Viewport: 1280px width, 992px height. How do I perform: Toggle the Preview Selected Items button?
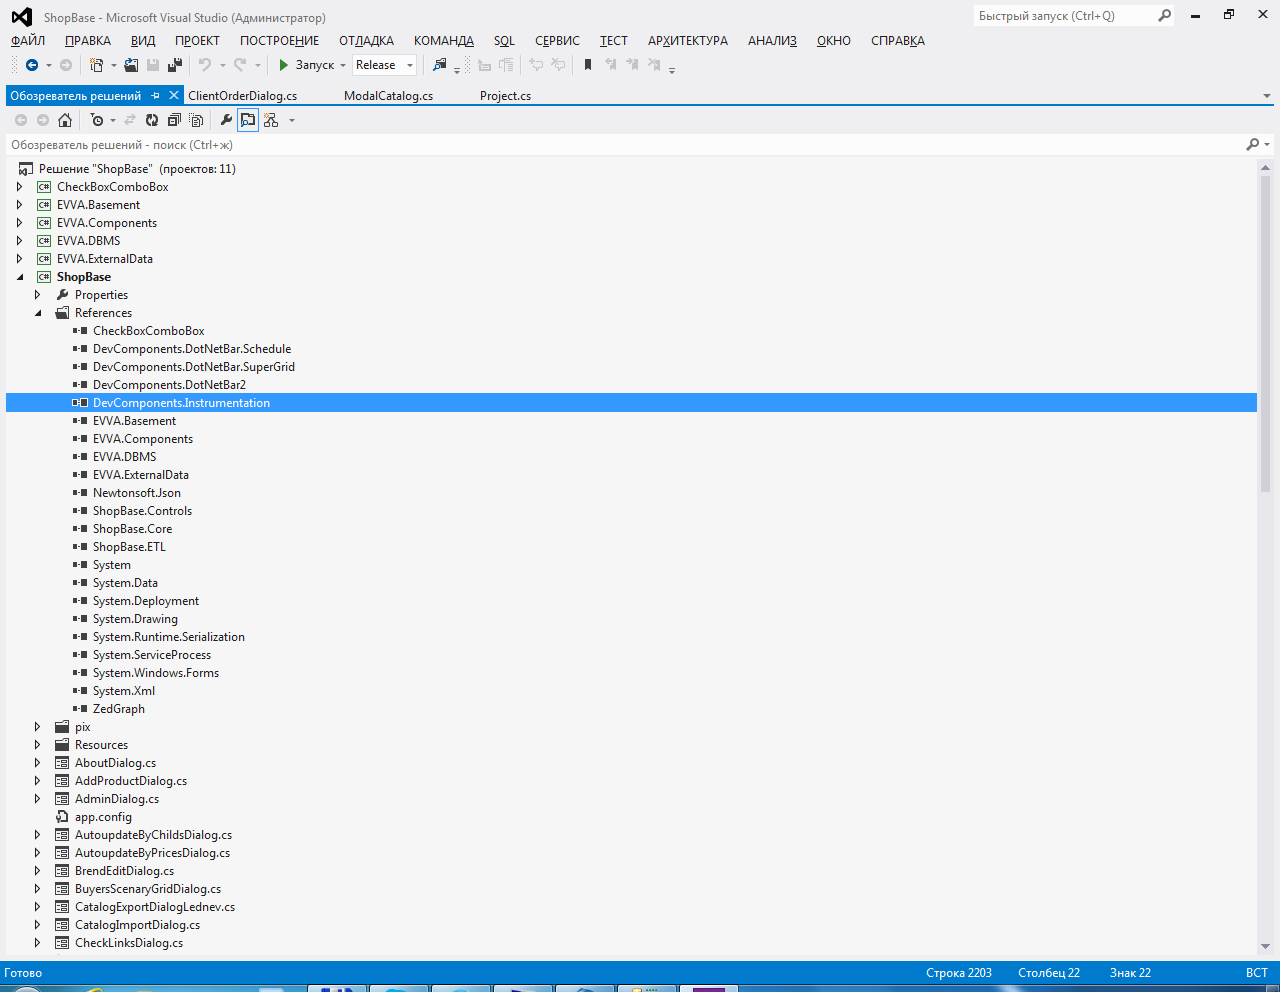point(248,120)
